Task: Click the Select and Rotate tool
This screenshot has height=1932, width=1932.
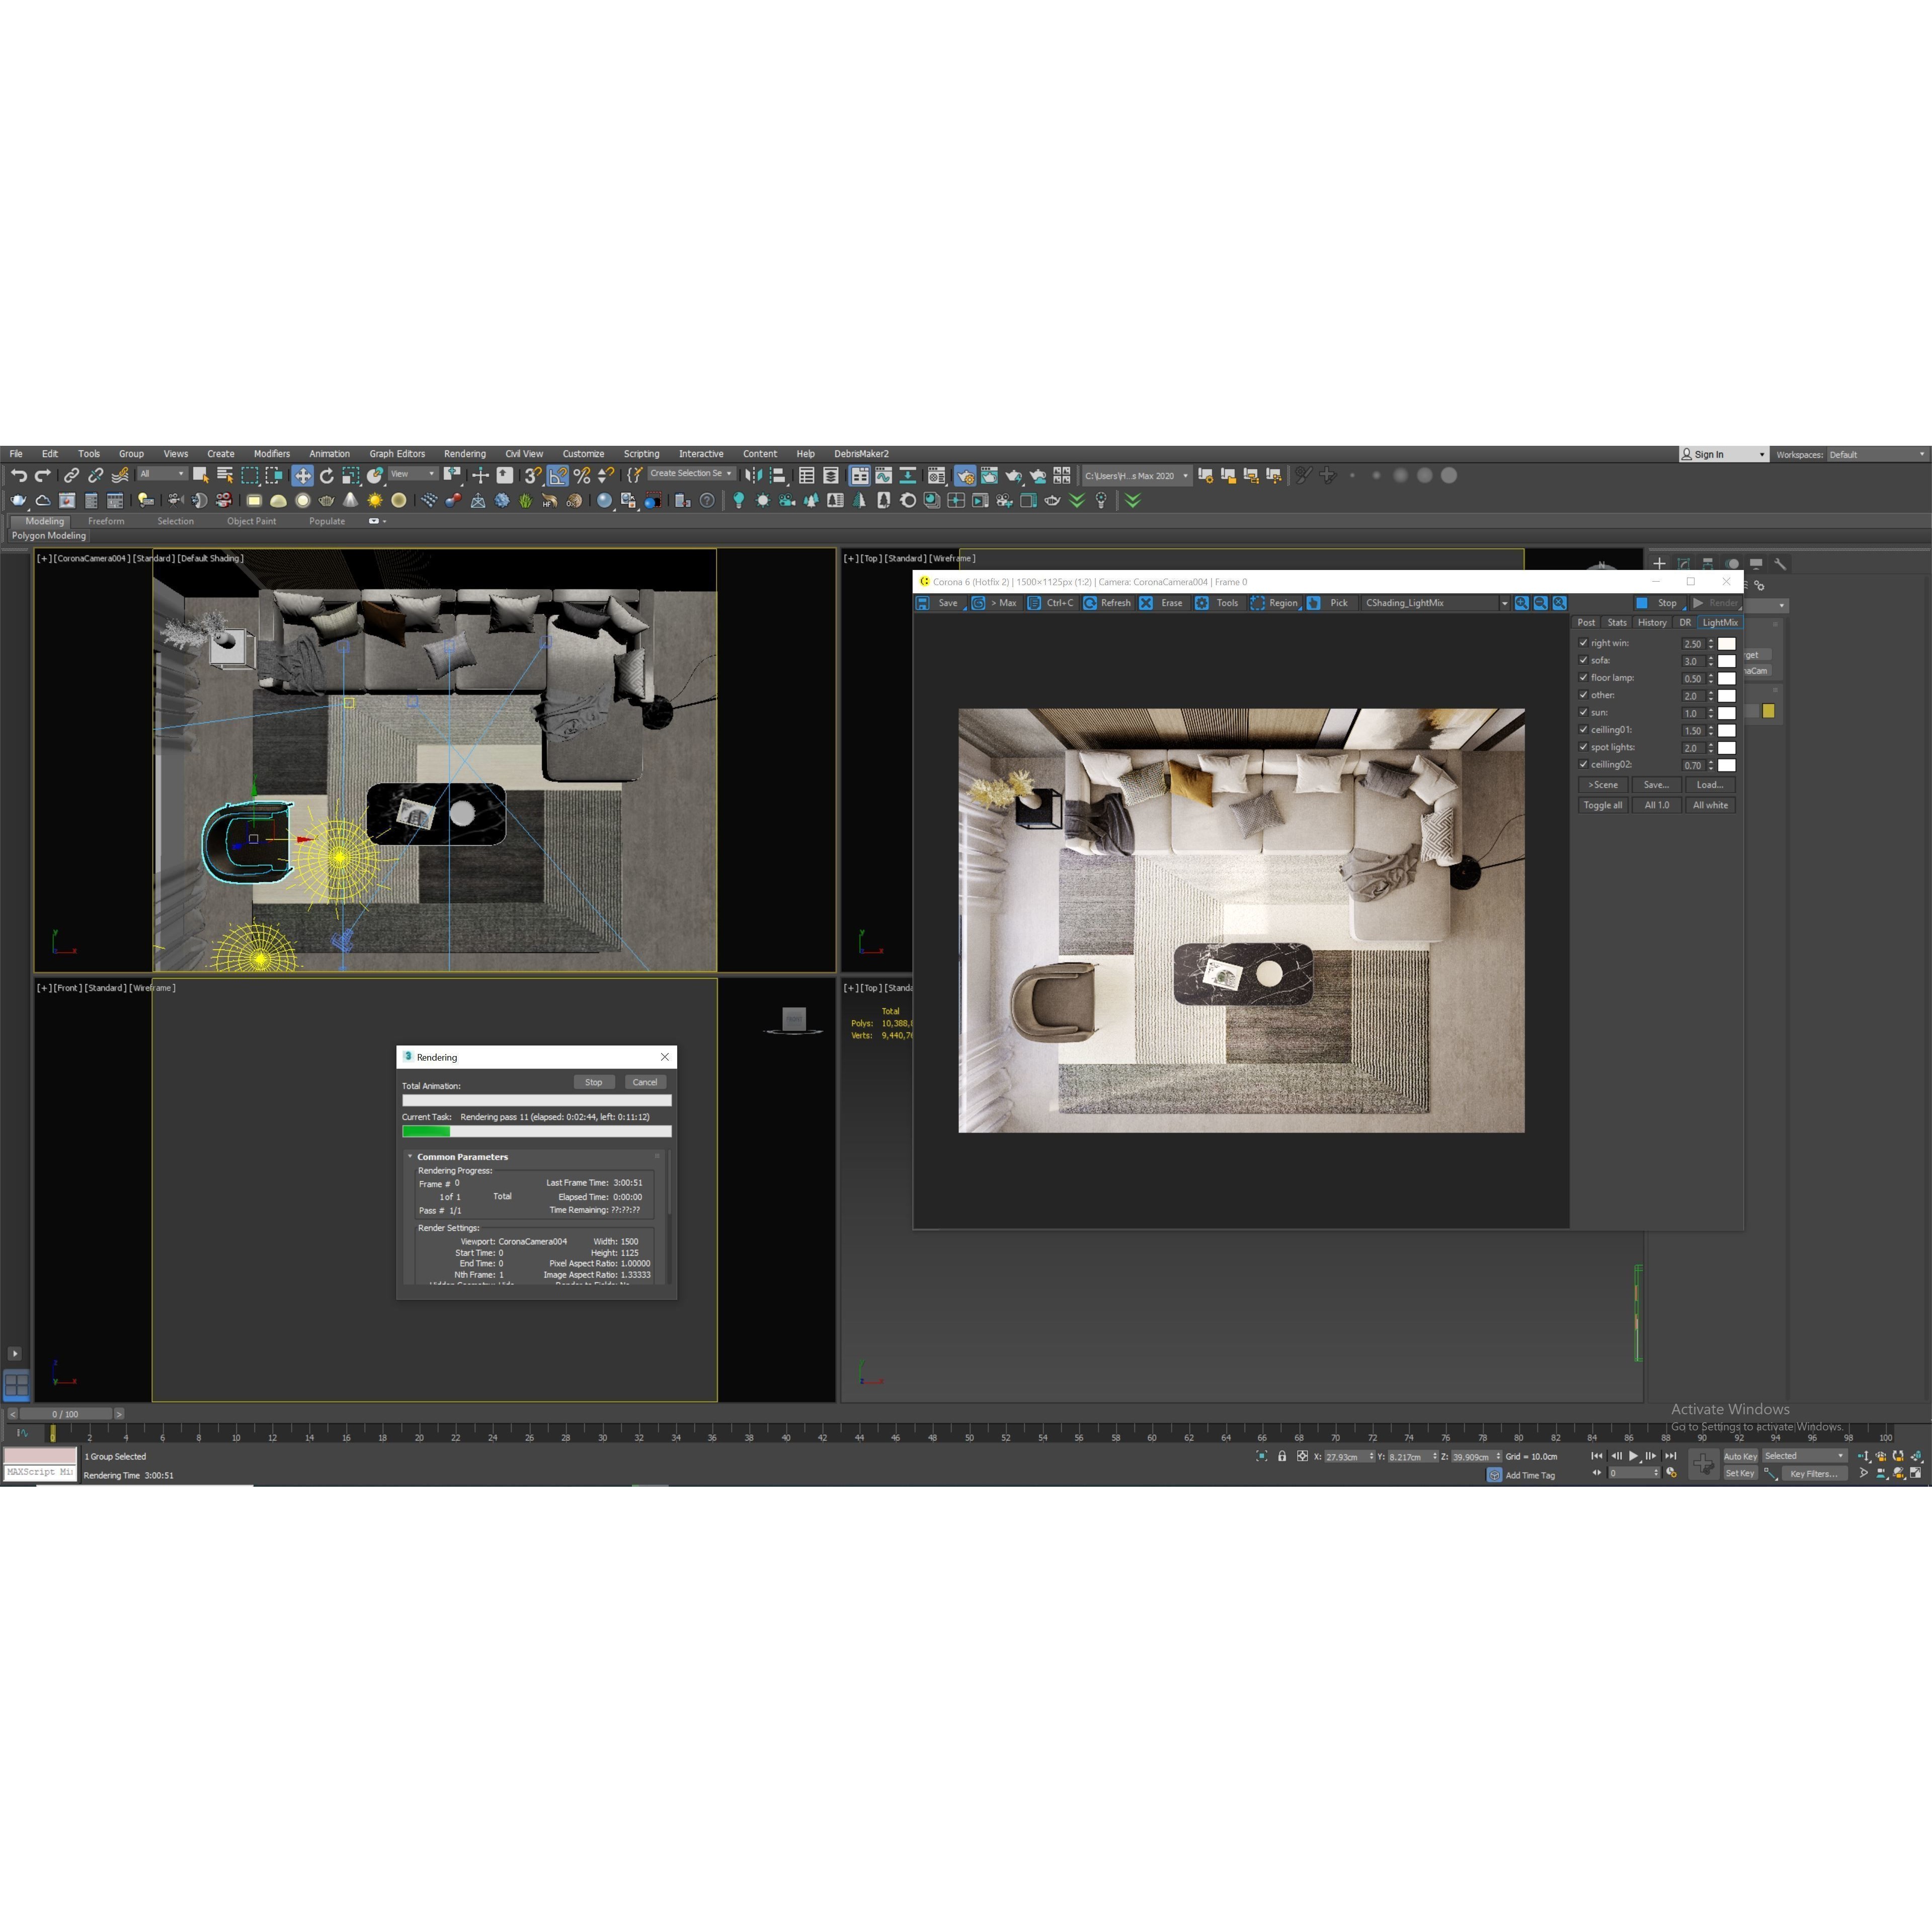Action: click(x=326, y=476)
